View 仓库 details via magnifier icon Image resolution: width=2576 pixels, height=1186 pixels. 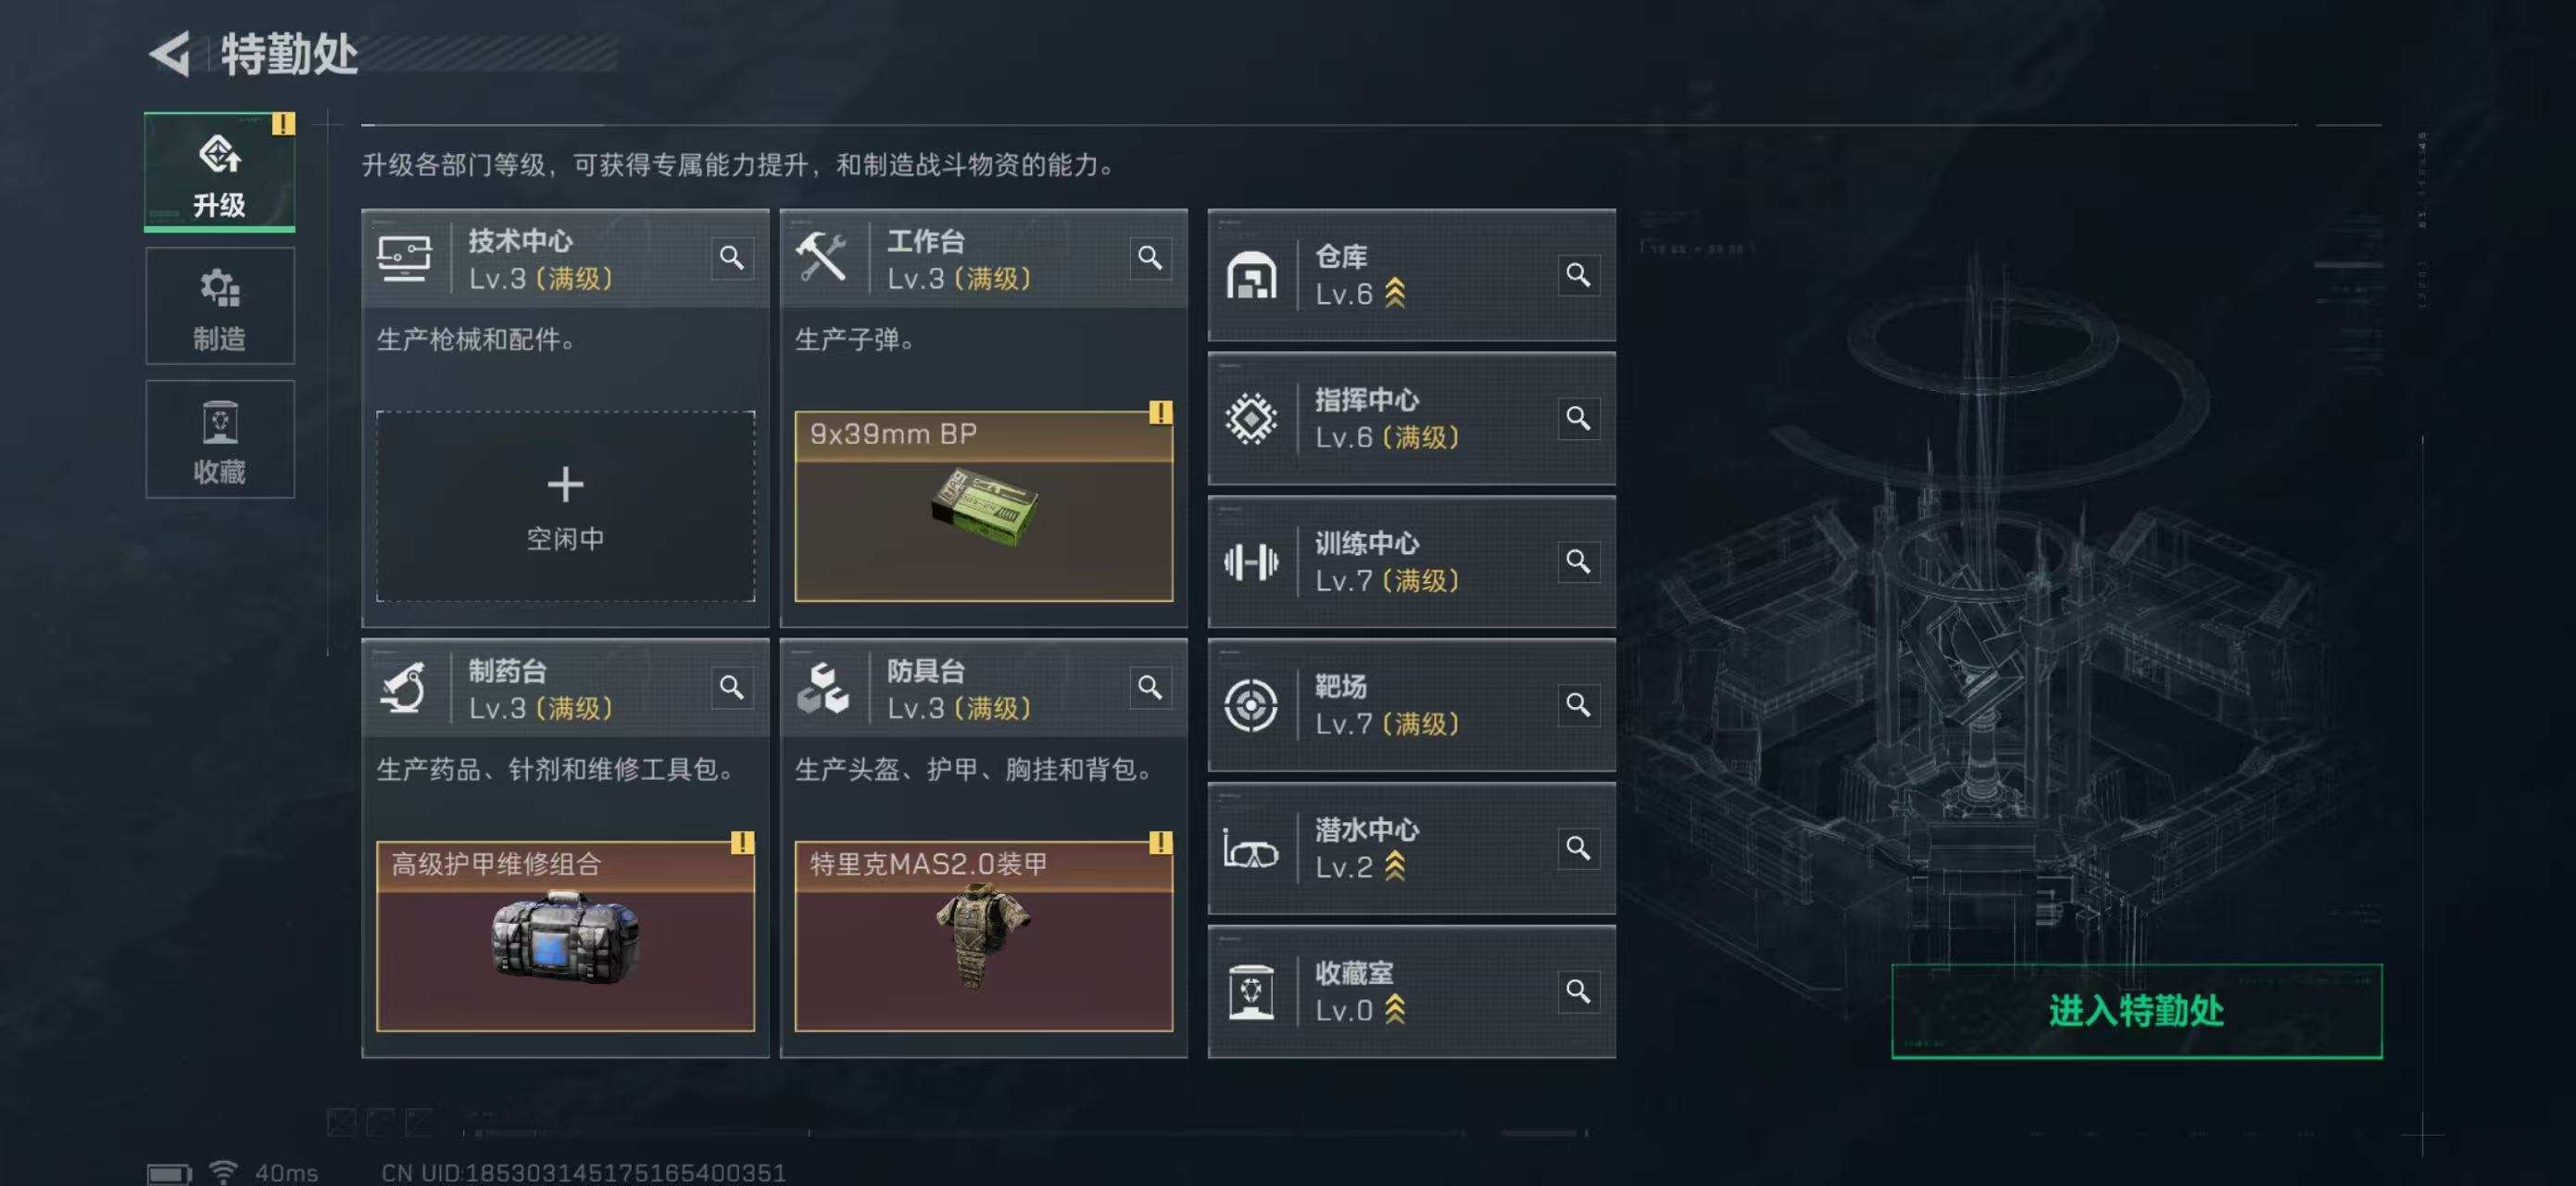point(1578,275)
